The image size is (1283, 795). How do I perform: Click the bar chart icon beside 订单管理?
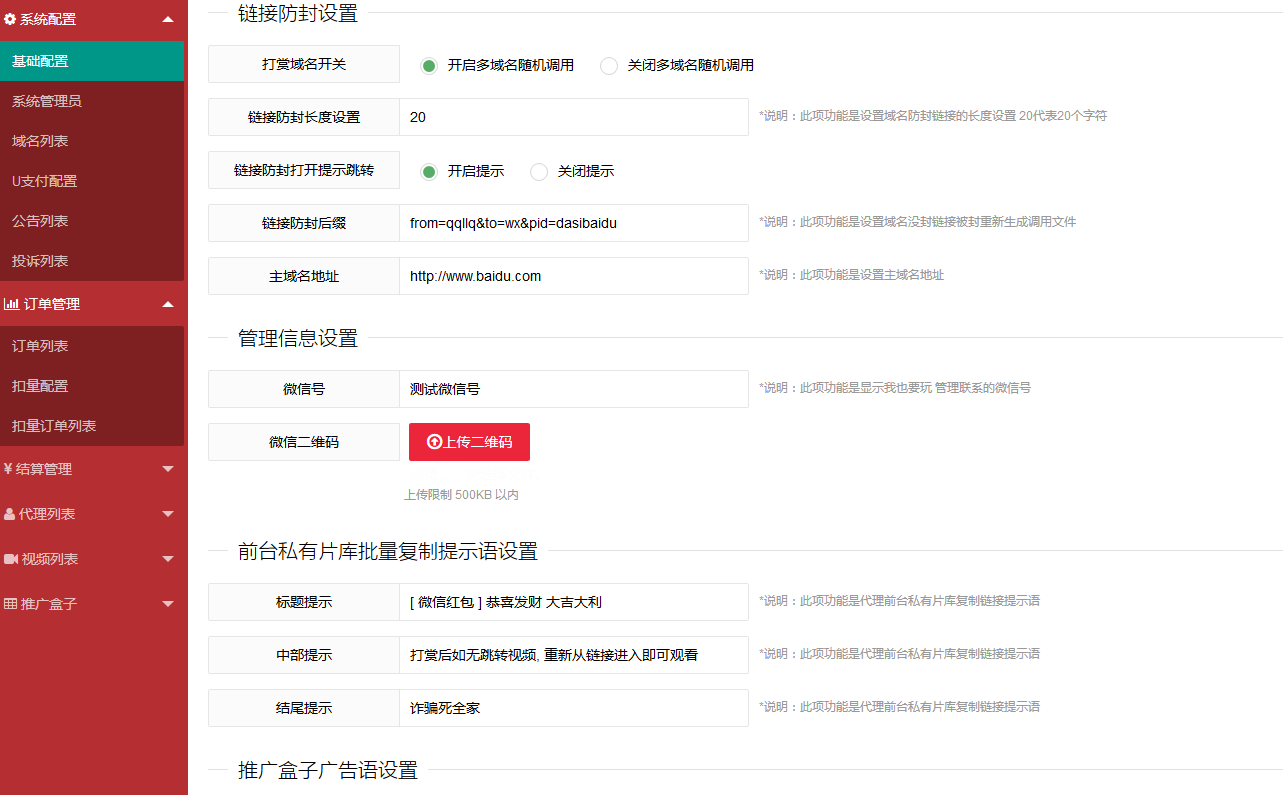(x=11, y=304)
